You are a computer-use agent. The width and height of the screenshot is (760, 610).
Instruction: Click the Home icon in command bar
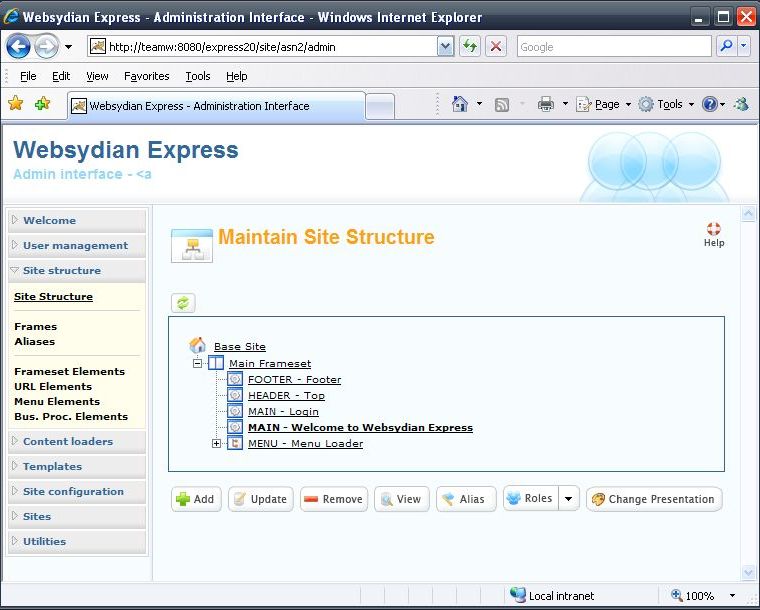click(459, 104)
